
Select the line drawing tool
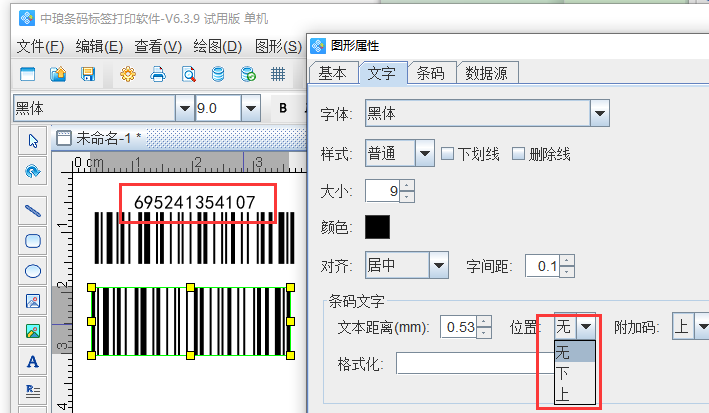click(x=33, y=211)
